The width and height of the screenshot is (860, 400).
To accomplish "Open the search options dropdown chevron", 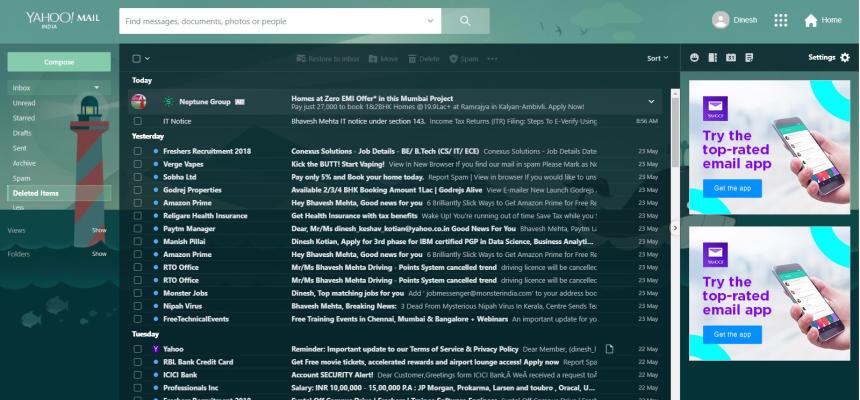I will coord(431,21).
